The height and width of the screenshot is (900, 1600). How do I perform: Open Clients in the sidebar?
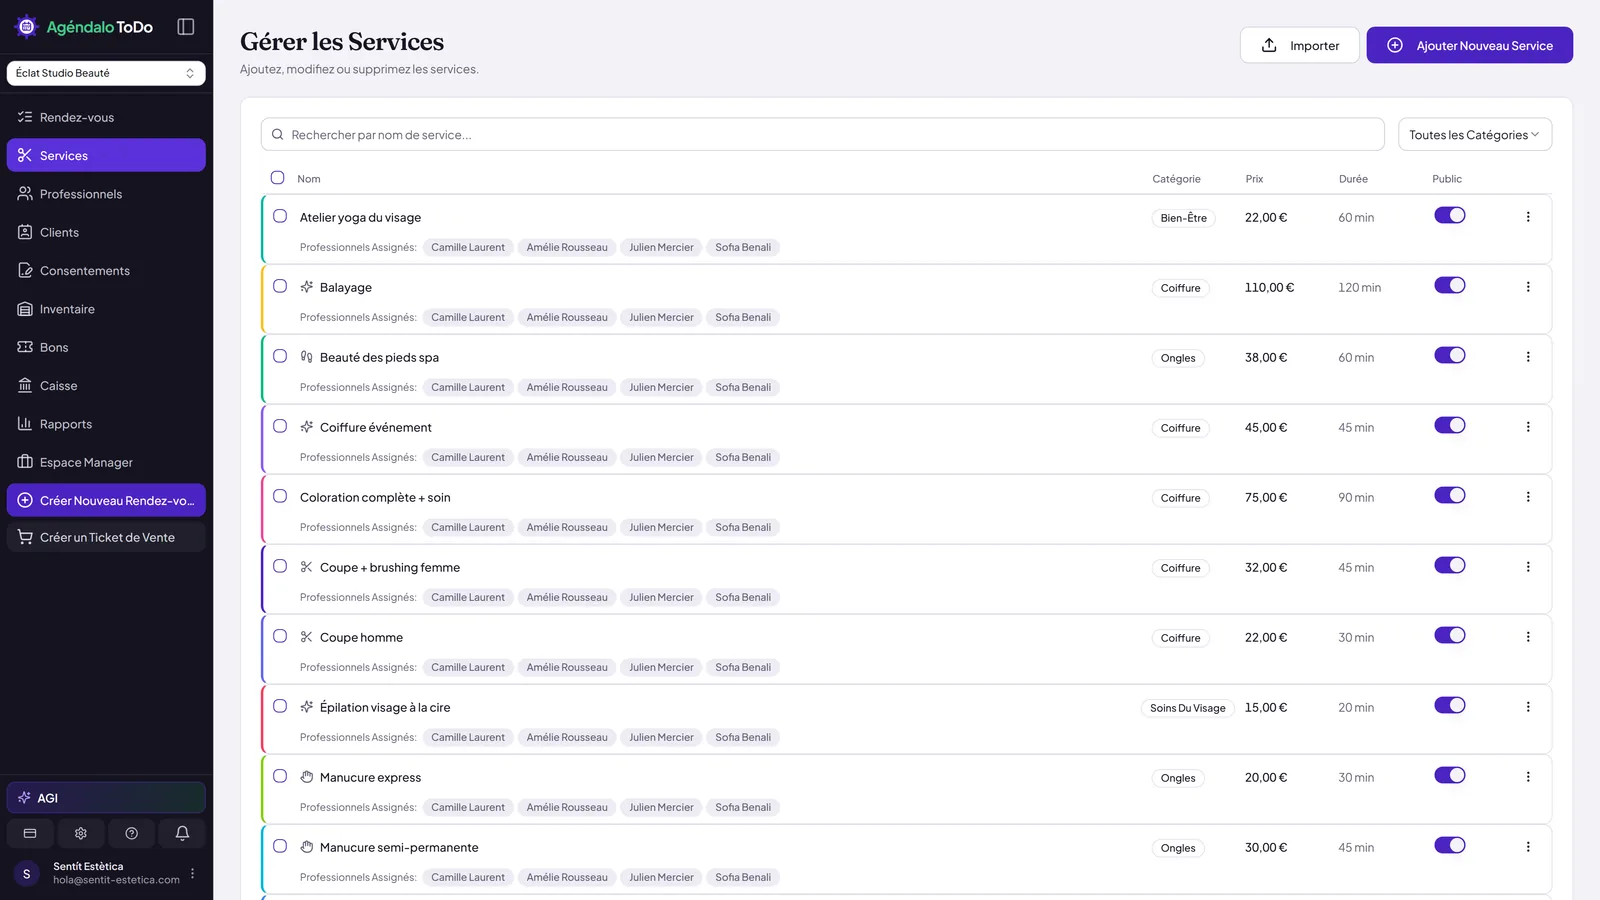pos(106,232)
